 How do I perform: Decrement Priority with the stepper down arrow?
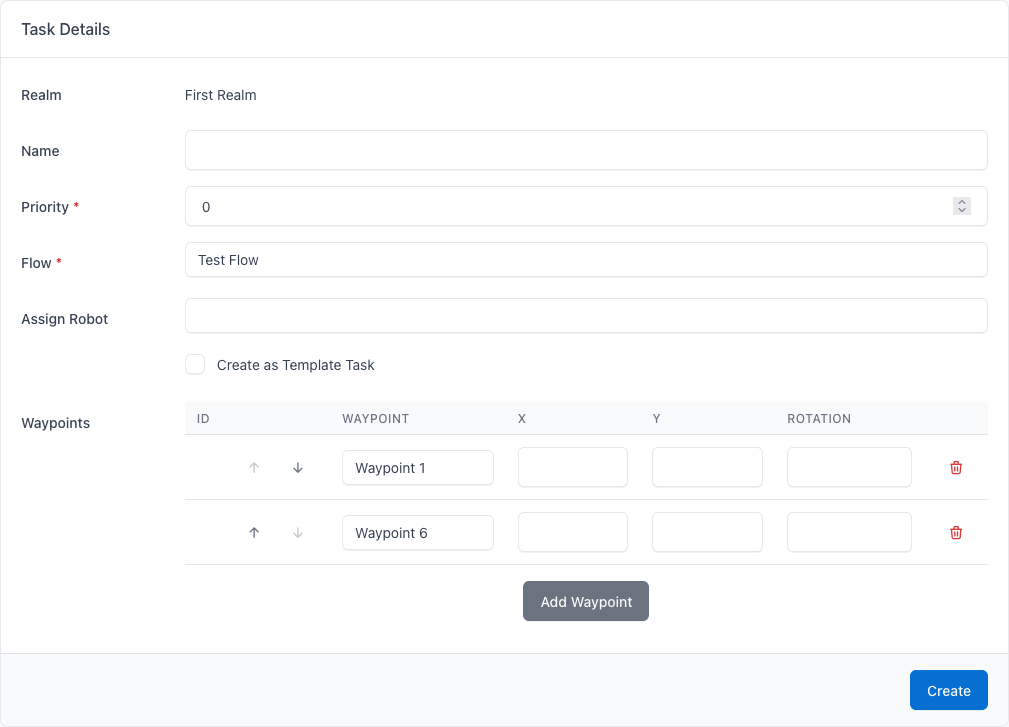pos(962,211)
